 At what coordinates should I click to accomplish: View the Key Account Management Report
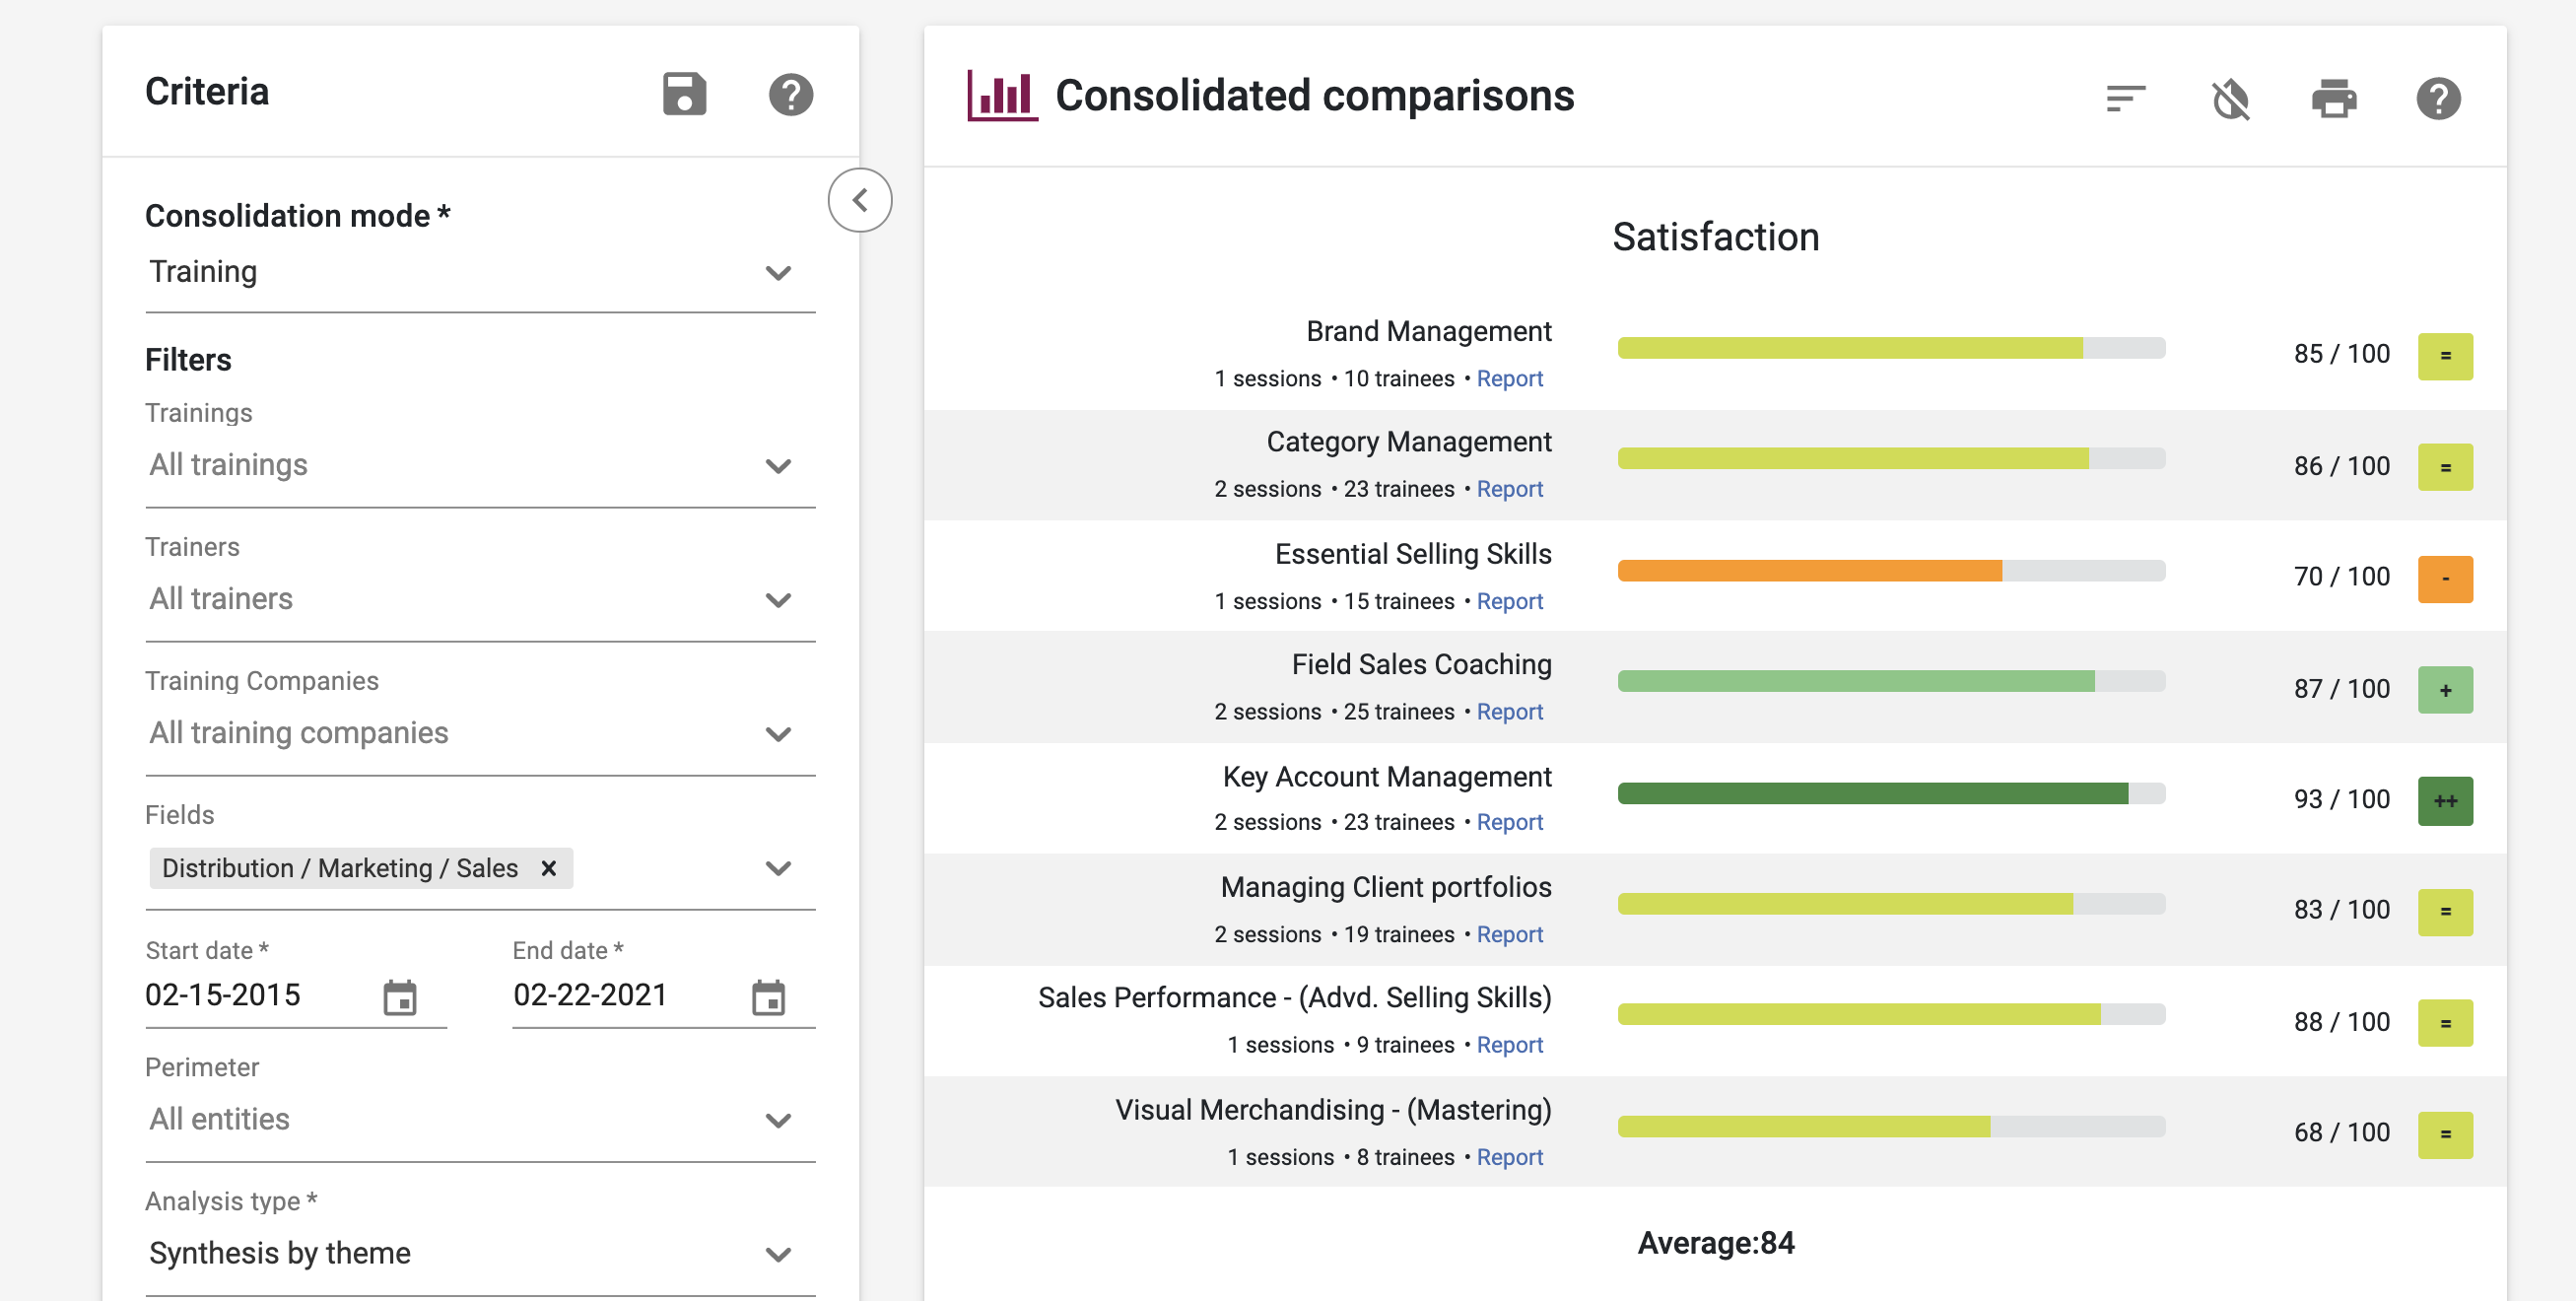1509,822
